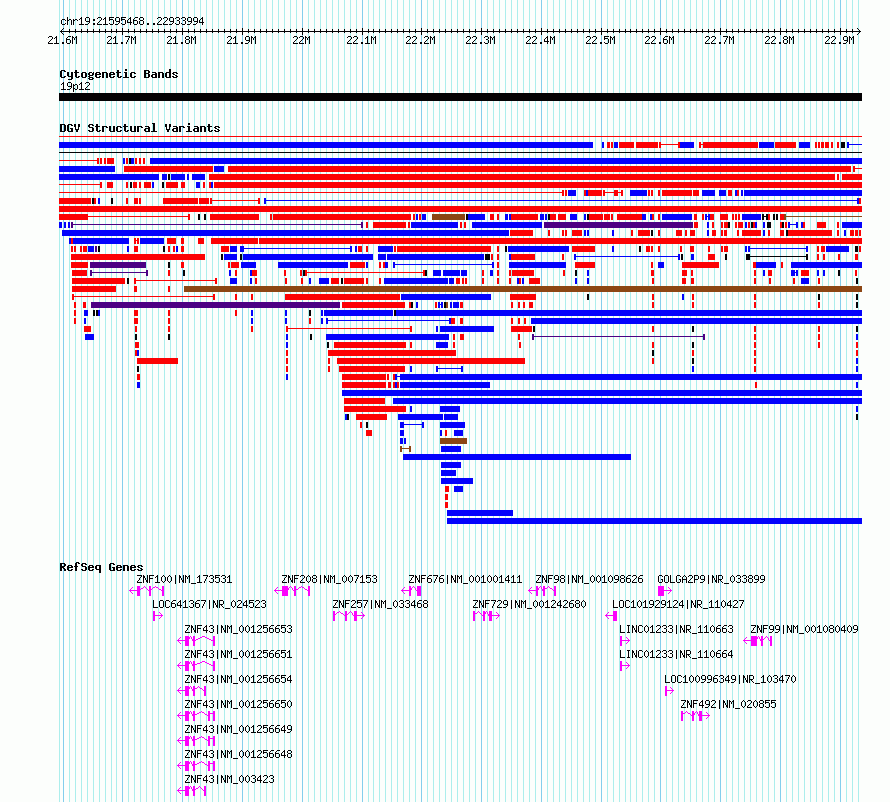Open the Cytogenetic Bands track title

[119, 74]
